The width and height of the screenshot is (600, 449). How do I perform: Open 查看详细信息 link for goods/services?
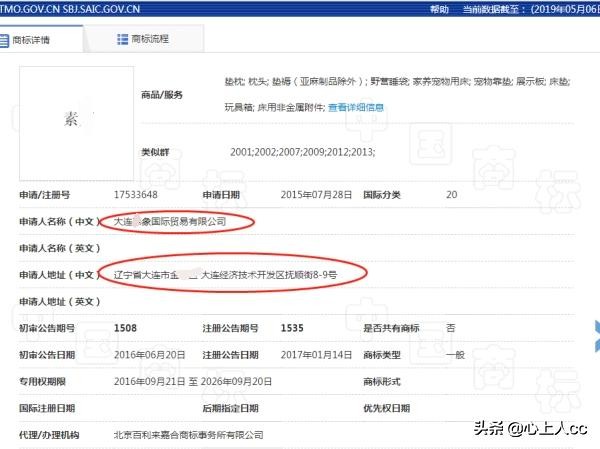(356, 108)
